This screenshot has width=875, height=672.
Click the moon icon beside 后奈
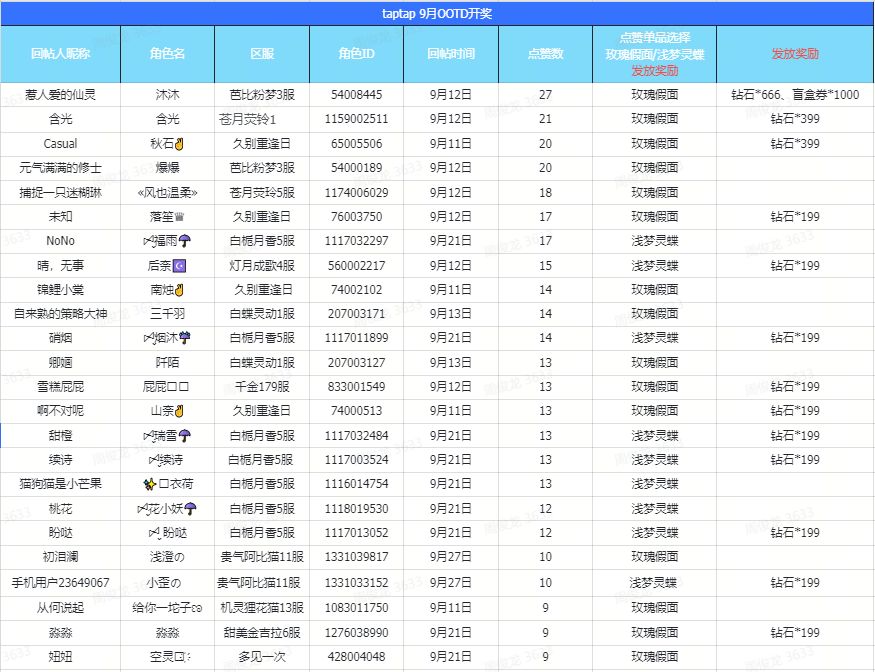[179, 266]
